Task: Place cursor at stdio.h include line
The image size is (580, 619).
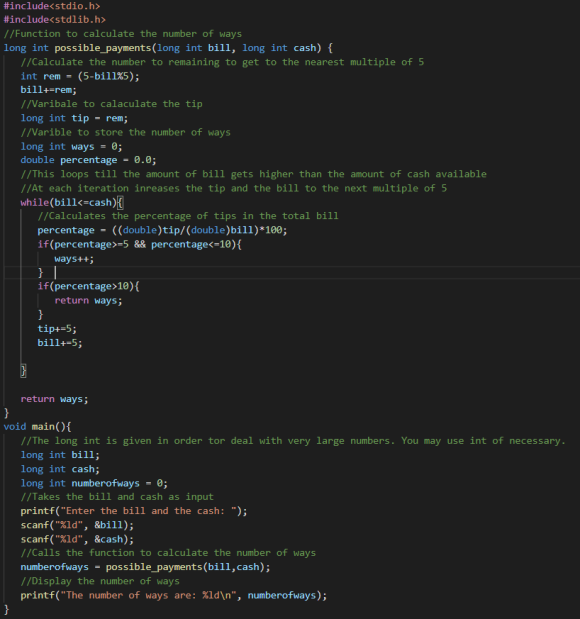Action: coord(52,6)
